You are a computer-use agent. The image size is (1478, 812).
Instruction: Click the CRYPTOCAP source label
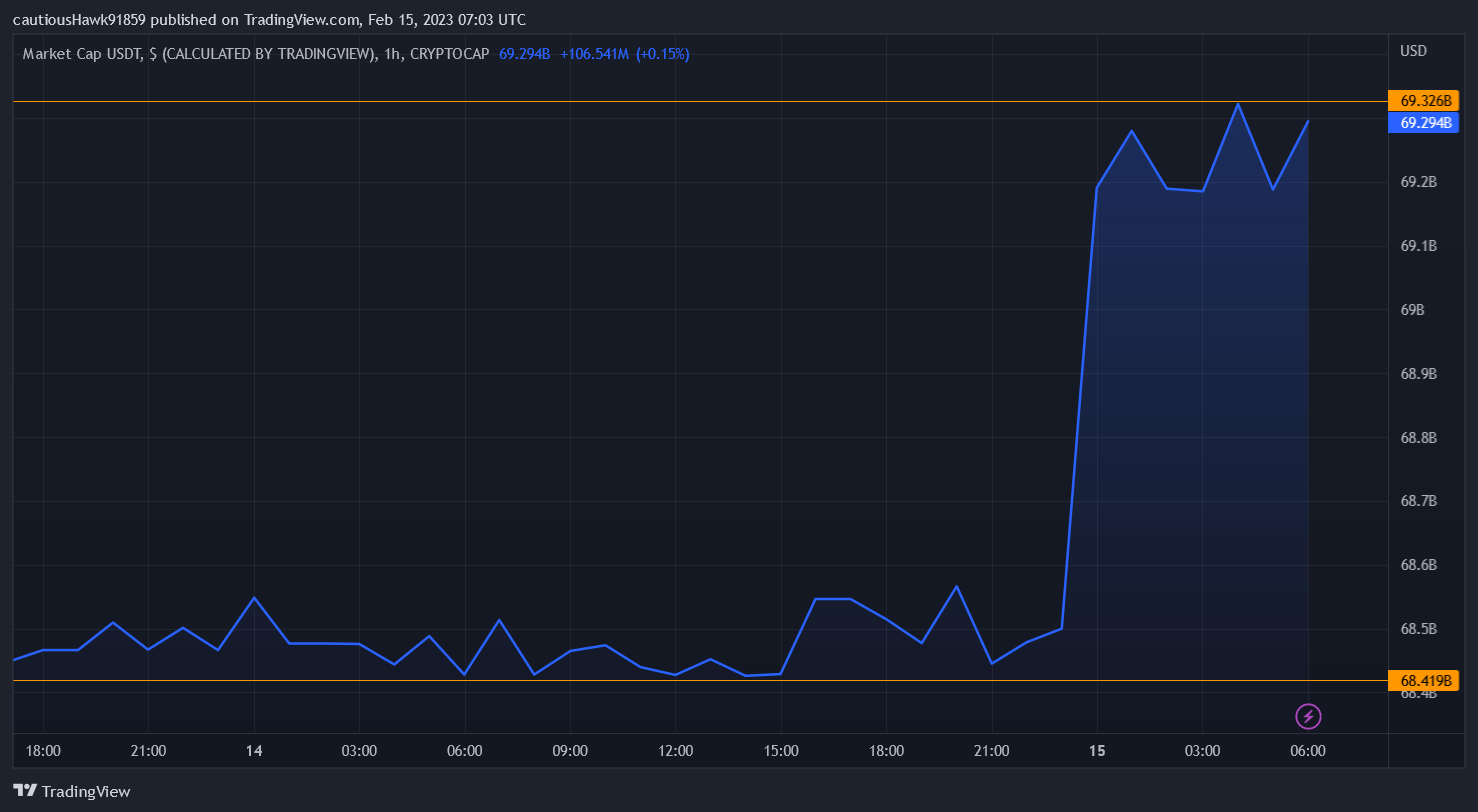coord(449,54)
